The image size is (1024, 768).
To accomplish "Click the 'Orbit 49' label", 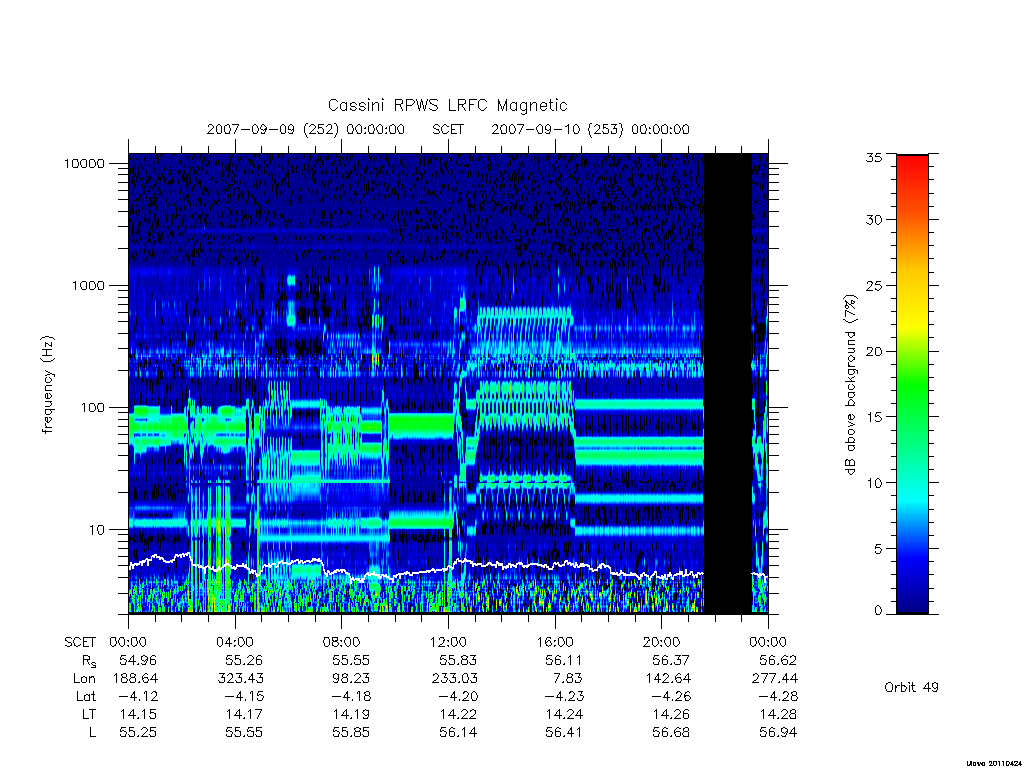I will 911,687.
